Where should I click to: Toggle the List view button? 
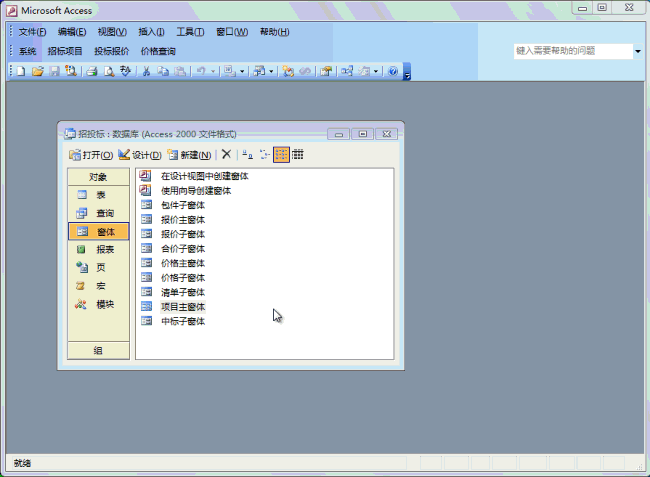(x=281, y=155)
